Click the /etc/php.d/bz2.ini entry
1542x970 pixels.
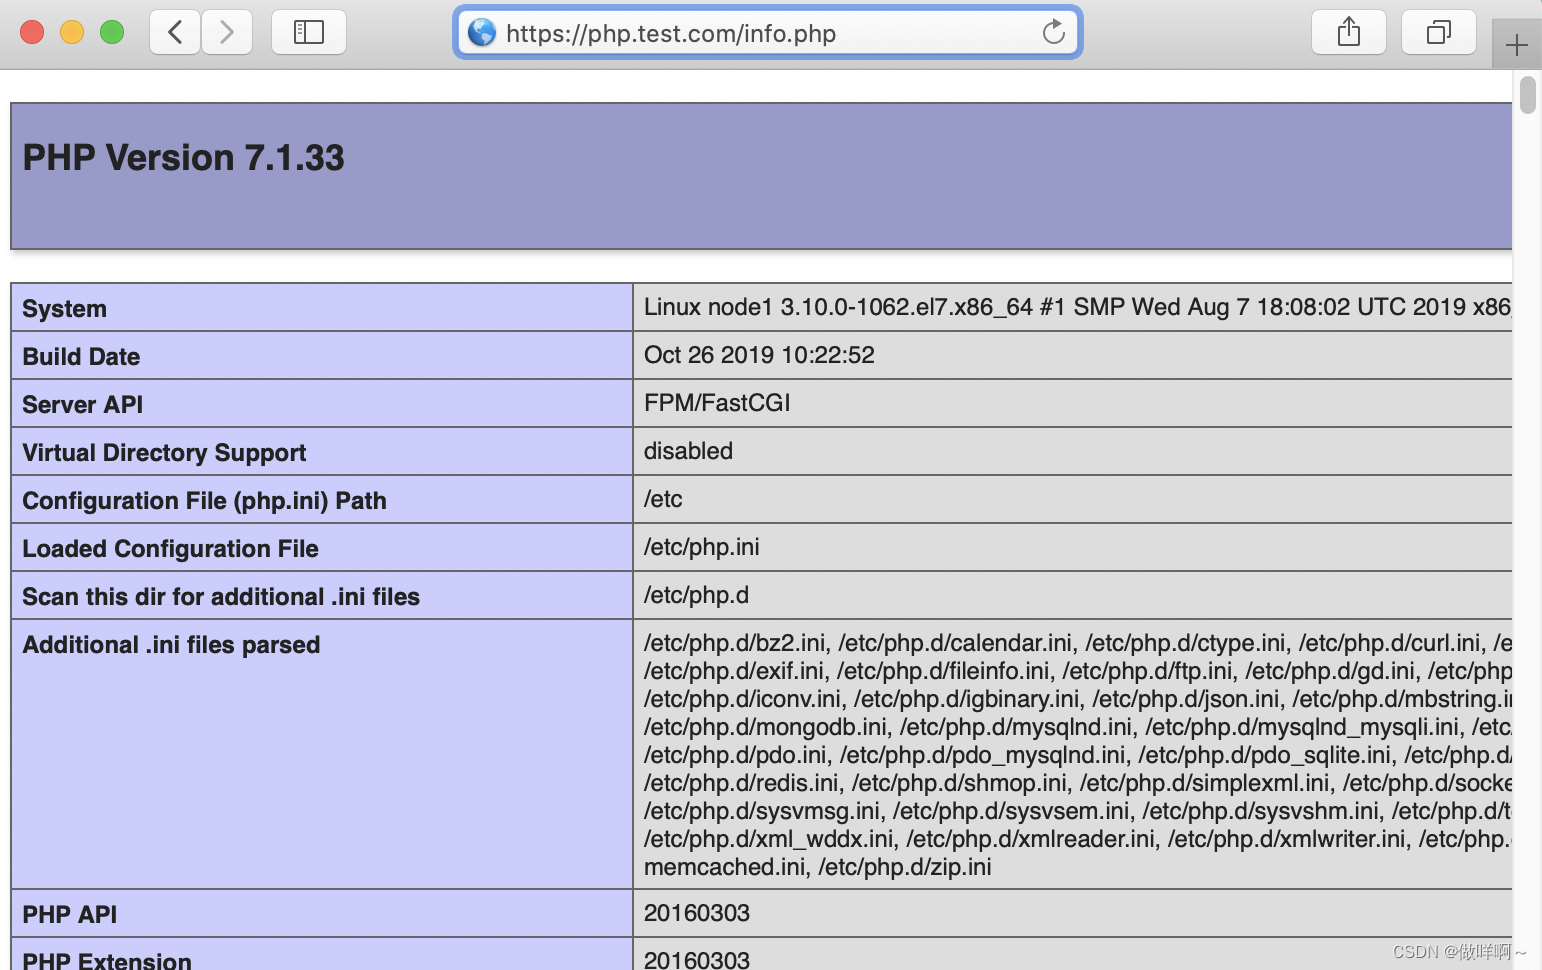point(734,643)
